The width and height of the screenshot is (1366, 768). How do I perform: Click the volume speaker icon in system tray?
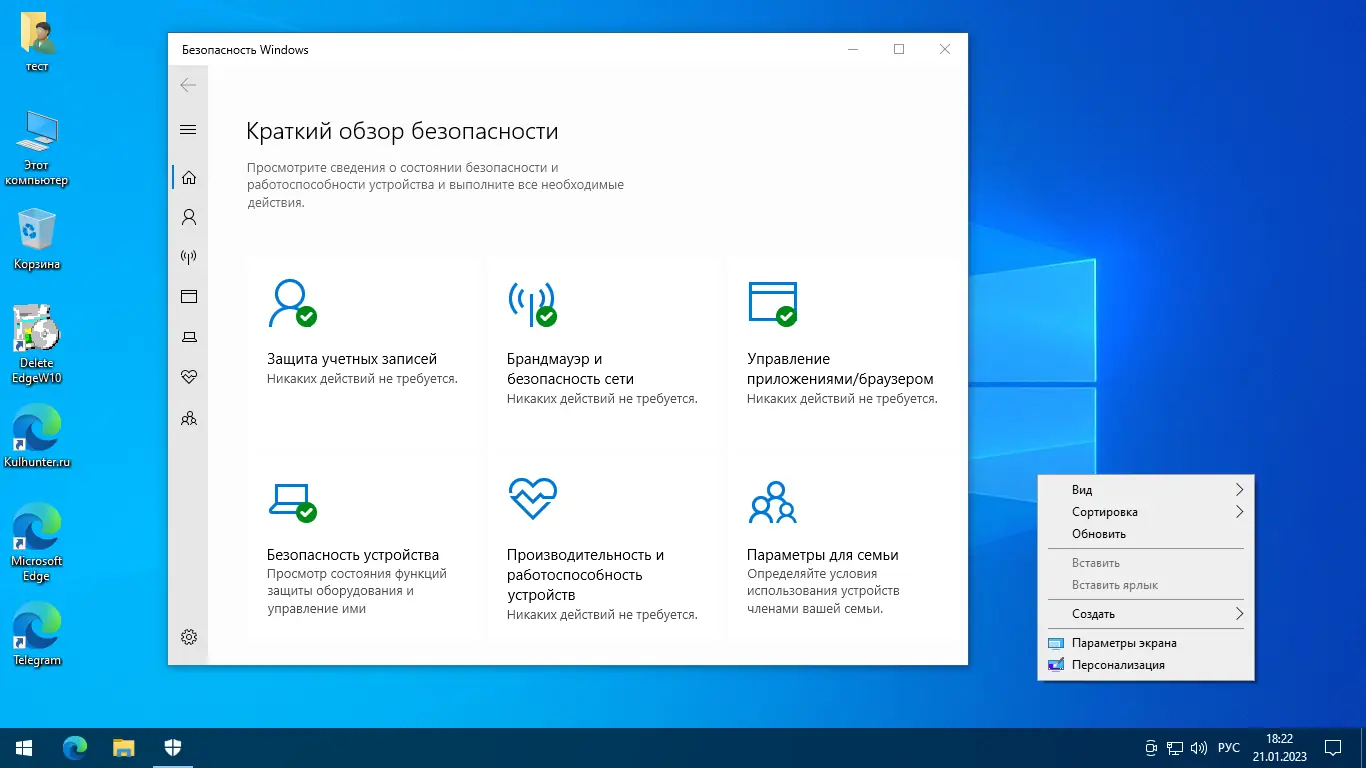pyautogui.click(x=1199, y=747)
